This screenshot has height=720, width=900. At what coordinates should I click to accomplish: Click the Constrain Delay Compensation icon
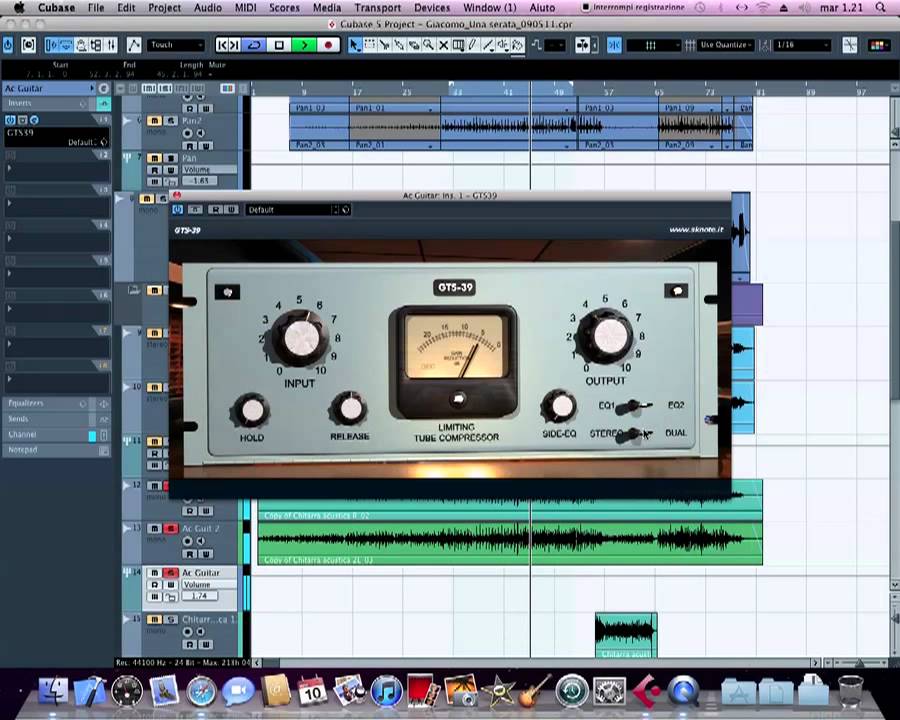(x=28, y=45)
